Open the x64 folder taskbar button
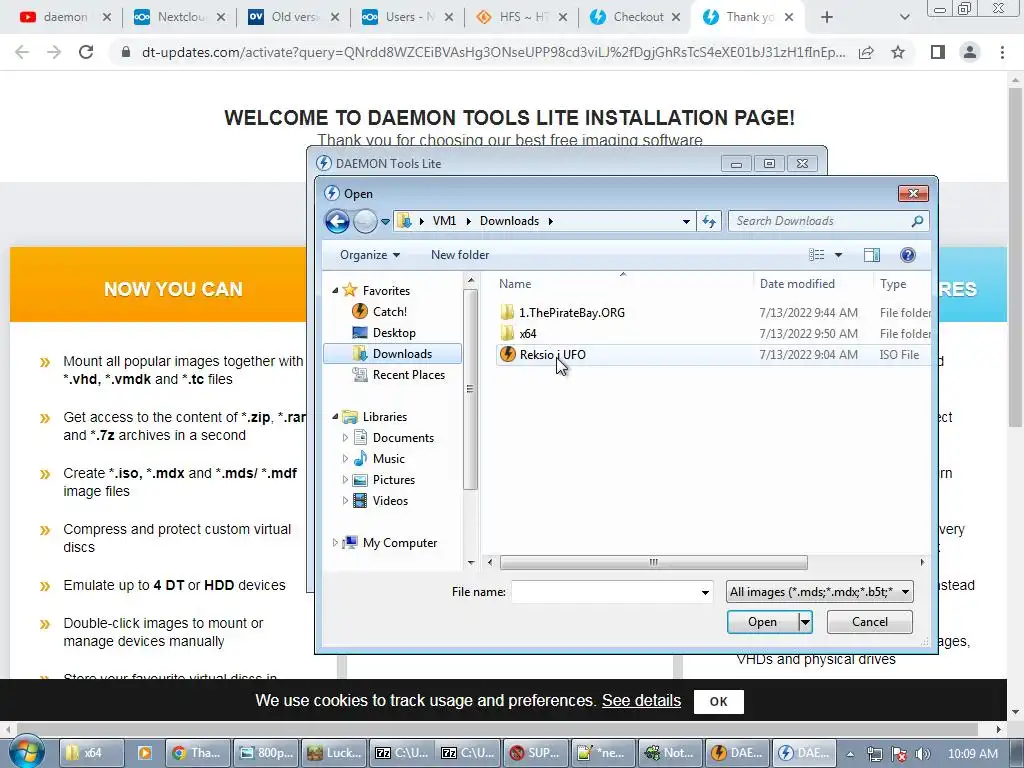Image resolution: width=1024 pixels, height=768 pixels. (x=90, y=753)
